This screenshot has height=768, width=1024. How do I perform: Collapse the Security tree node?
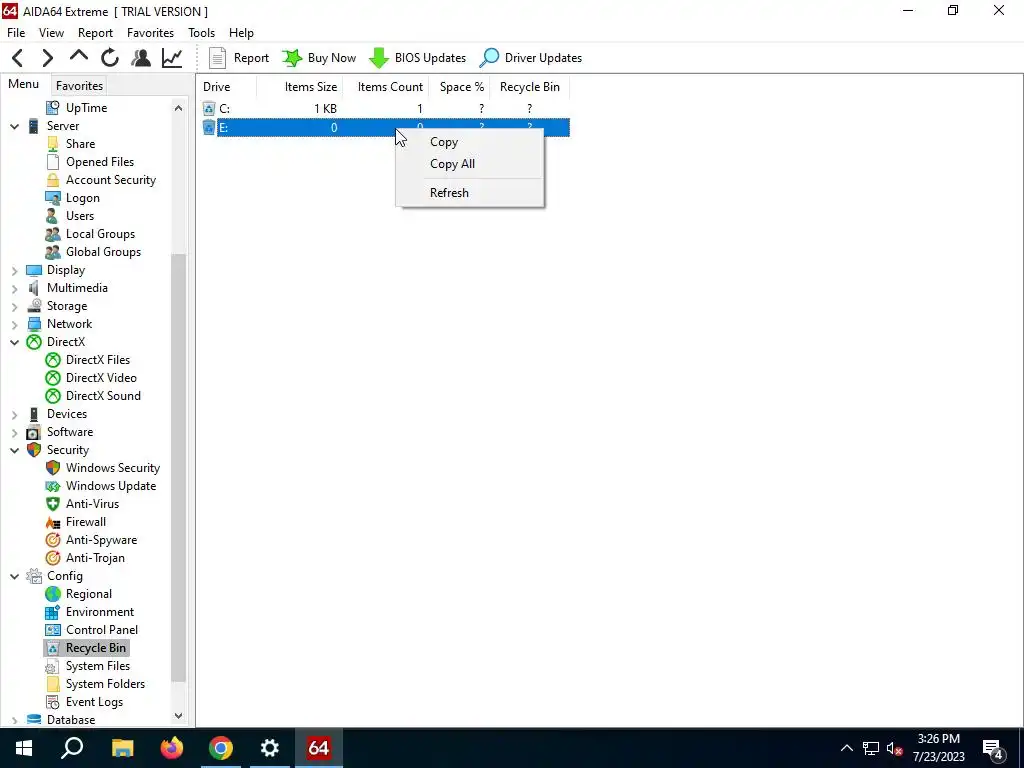point(14,450)
